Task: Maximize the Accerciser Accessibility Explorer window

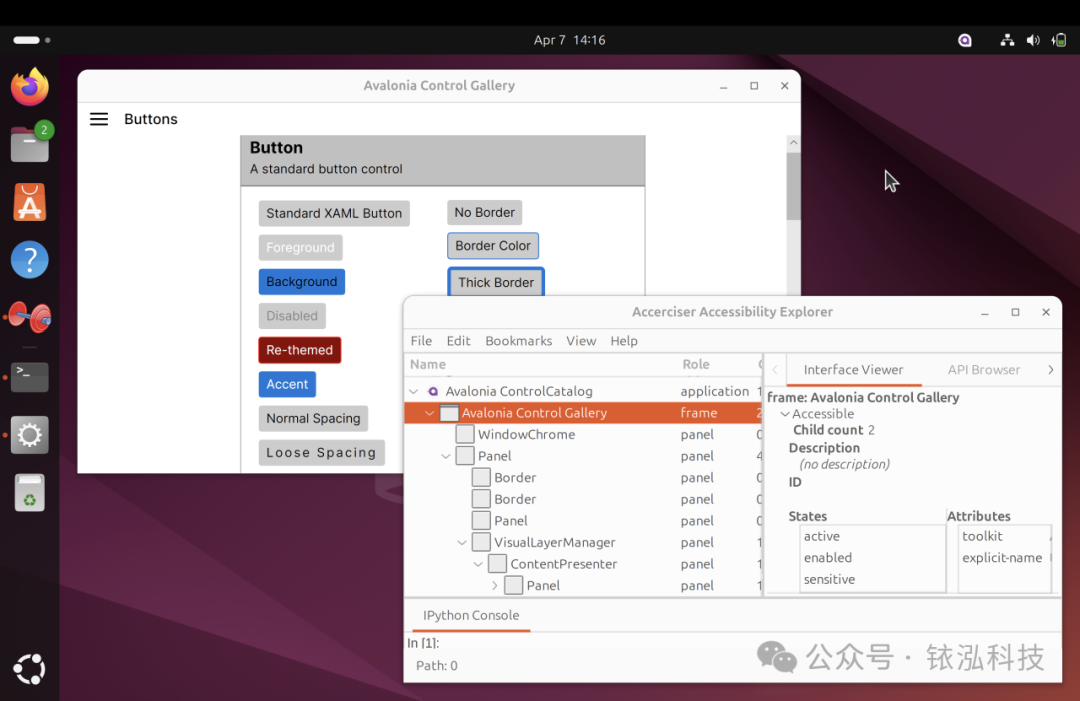Action: pyautogui.click(x=1015, y=312)
